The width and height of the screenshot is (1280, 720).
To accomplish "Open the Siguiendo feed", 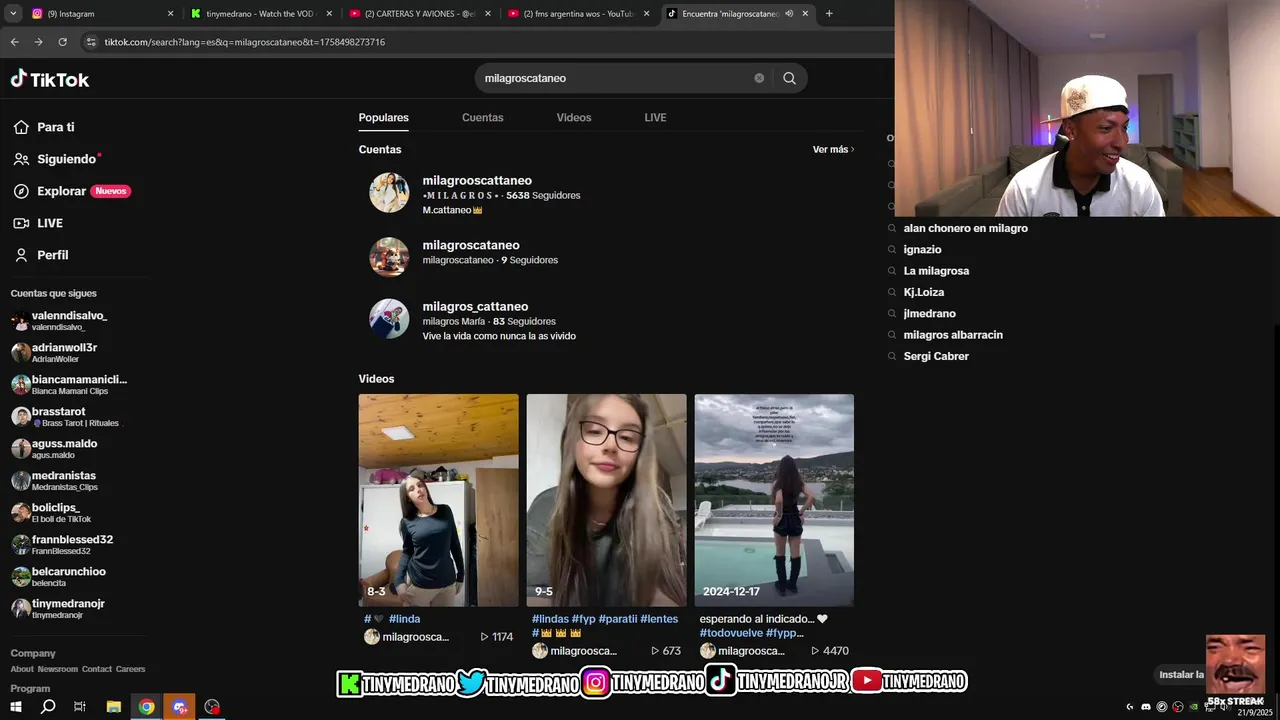I will tap(57, 159).
